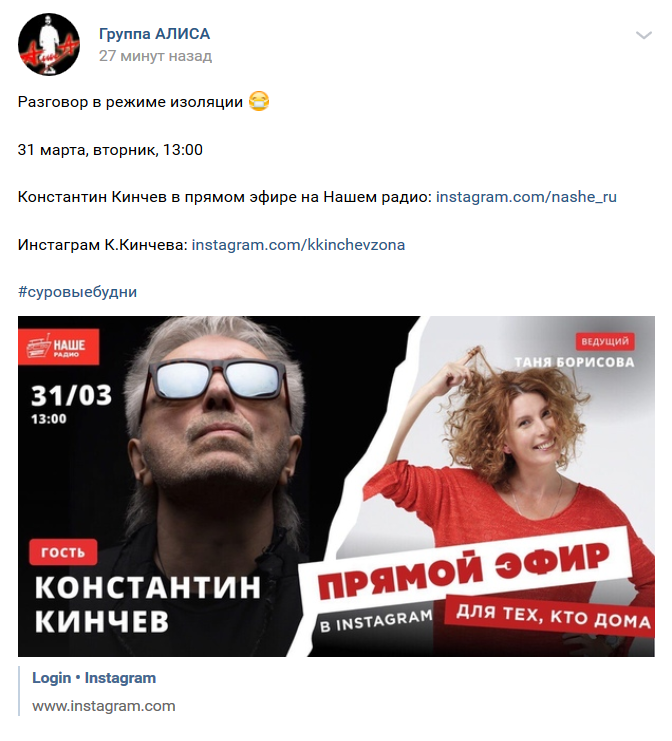Open the 'Login • Instagram' link preview title
Screen dimensions: 672x741
tap(94, 678)
